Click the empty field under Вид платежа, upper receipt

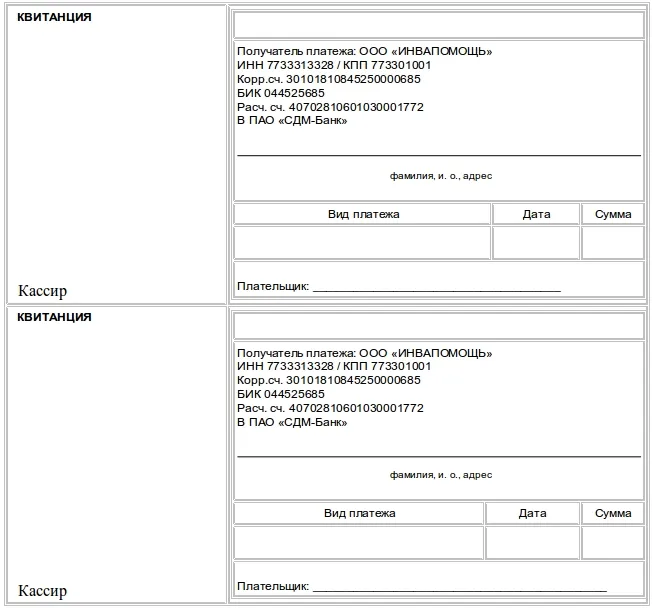[362, 243]
